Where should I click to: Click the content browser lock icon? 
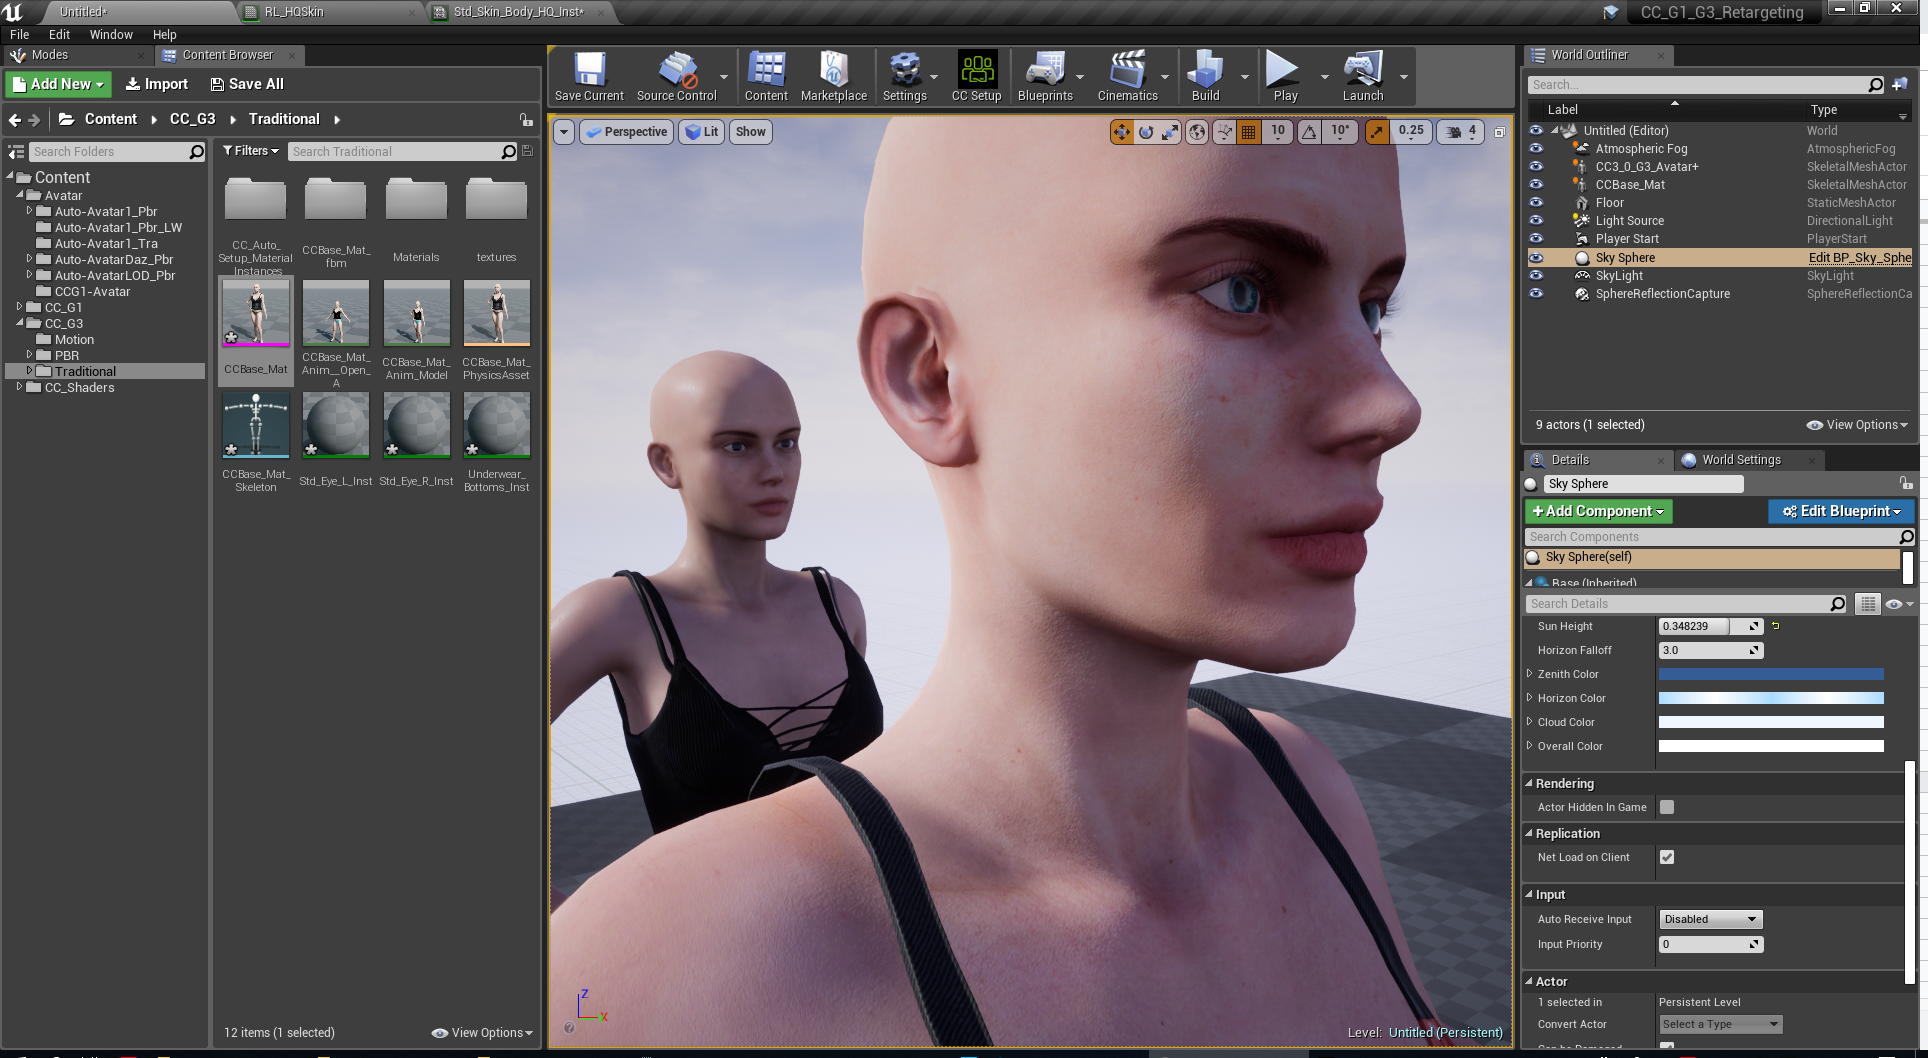pyautogui.click(x=526, y=120)
